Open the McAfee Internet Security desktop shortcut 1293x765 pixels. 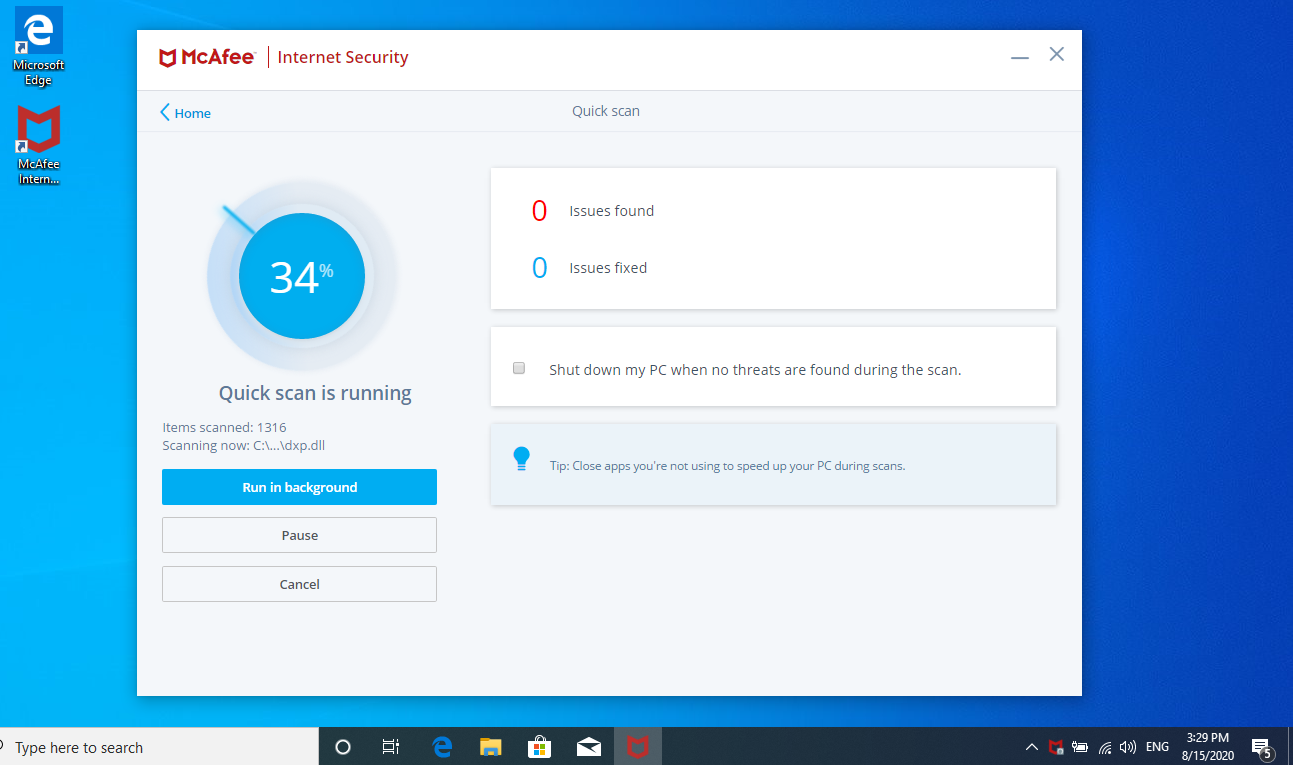38,146
